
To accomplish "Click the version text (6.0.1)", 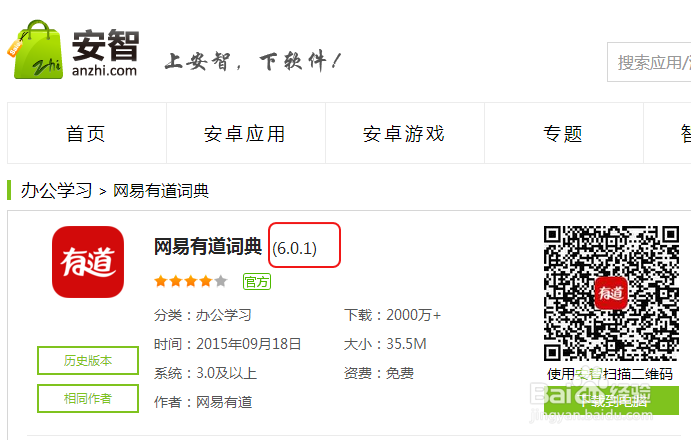I will (x=294, y=248).
